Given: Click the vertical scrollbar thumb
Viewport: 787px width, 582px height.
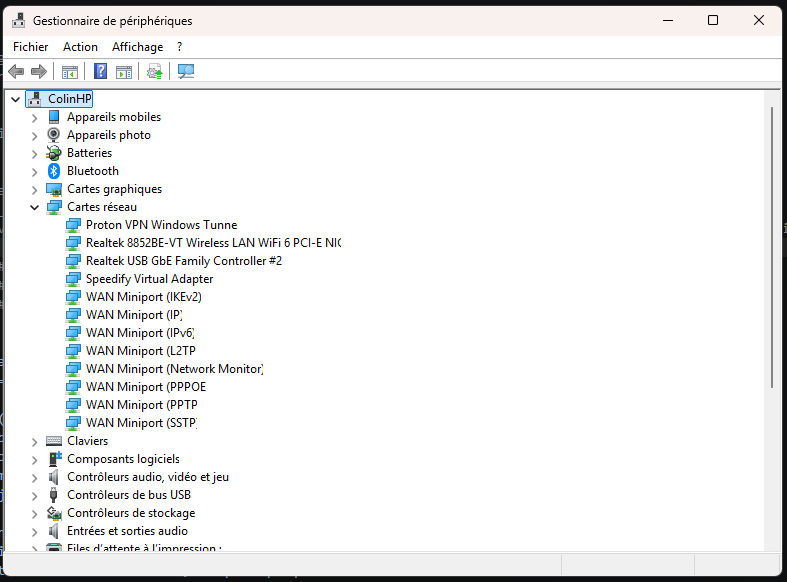Looking at the screenshot, I should (x=772, y=247).
